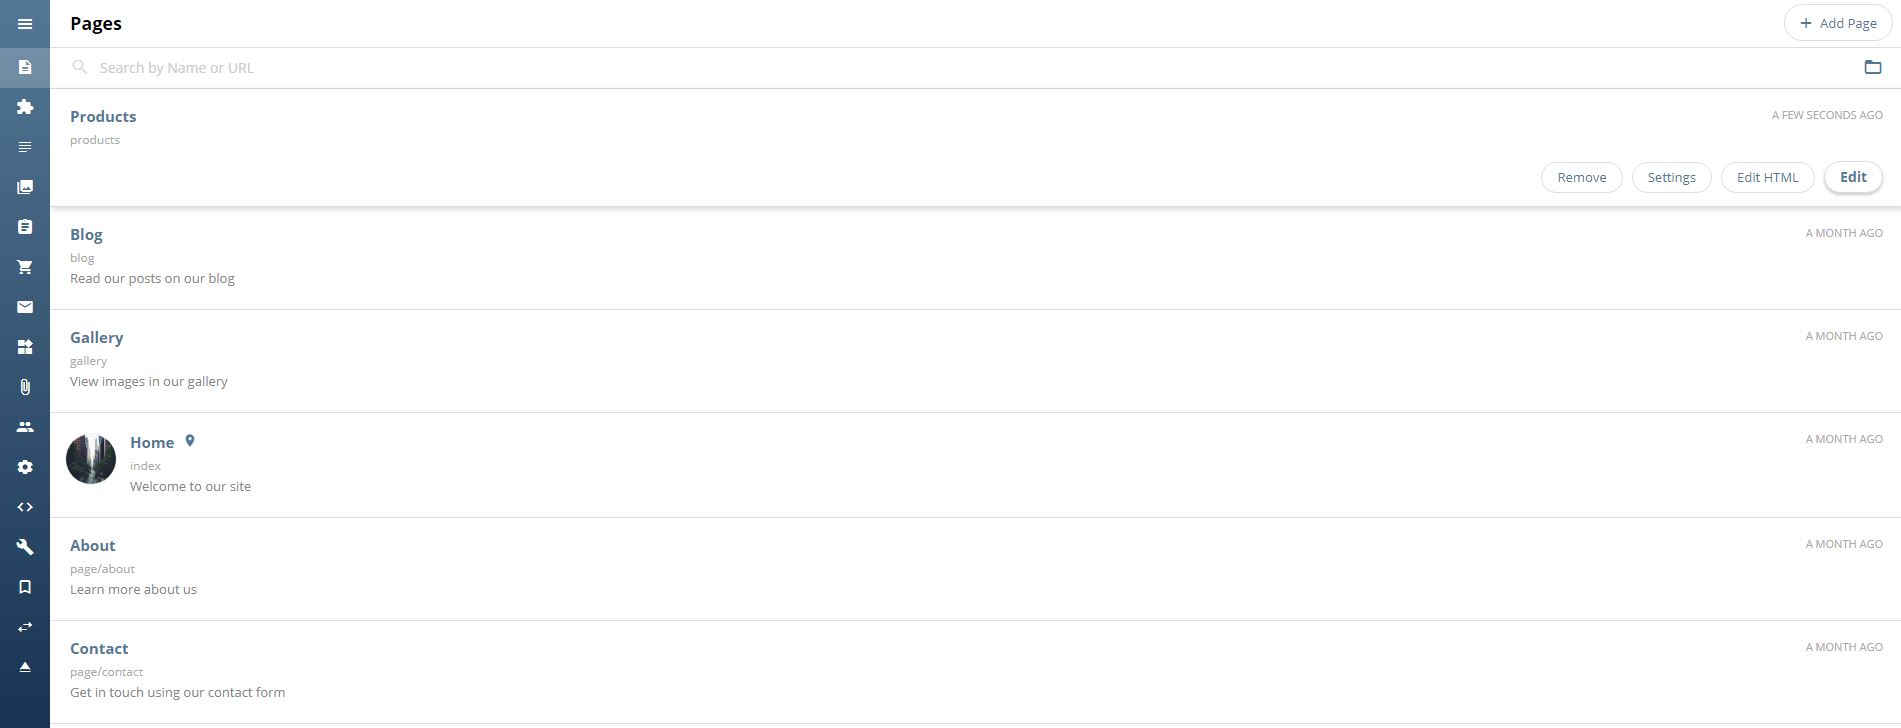Viewport: 1901px width, 728px height.
Task: Open the code brackets icon in sidebar
Action: [x=25, y=507]
